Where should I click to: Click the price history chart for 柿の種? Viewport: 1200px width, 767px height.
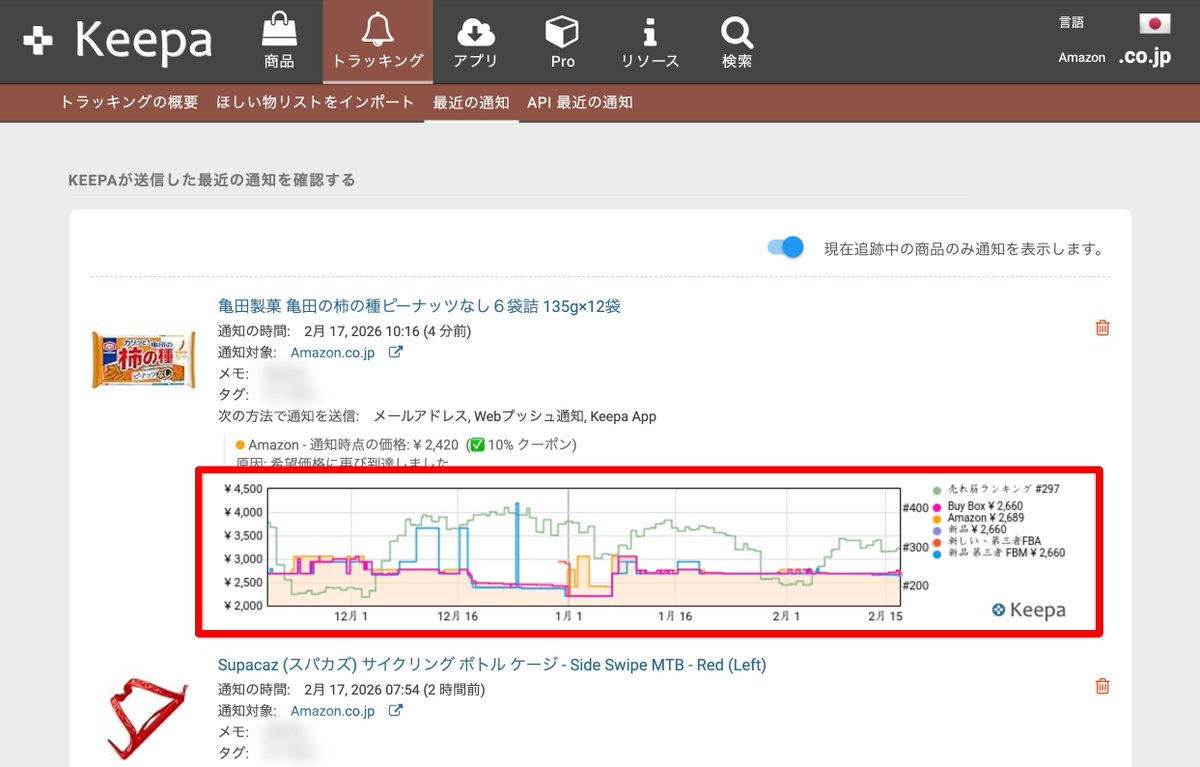(x=585, y=545)
